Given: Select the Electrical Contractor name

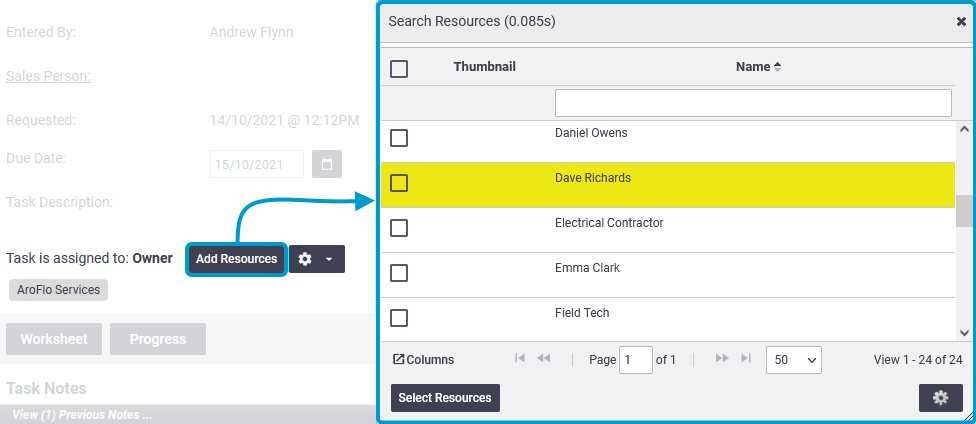Looking at the screenshot, I should [x=609, y=223].
